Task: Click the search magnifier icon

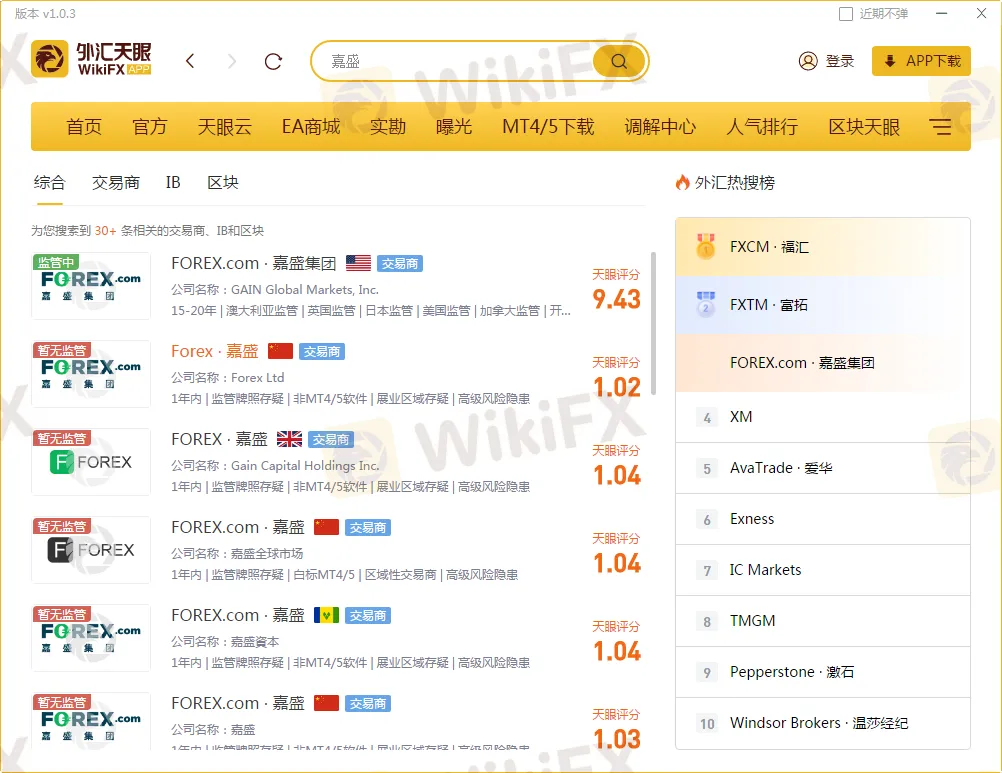Action: tap(617, 60)
